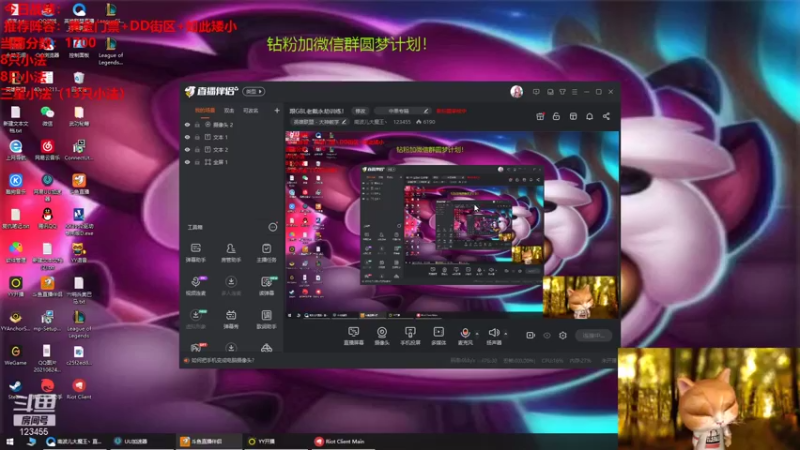Toggle the preview eye icon beside the gear

(x=547, y=335)
